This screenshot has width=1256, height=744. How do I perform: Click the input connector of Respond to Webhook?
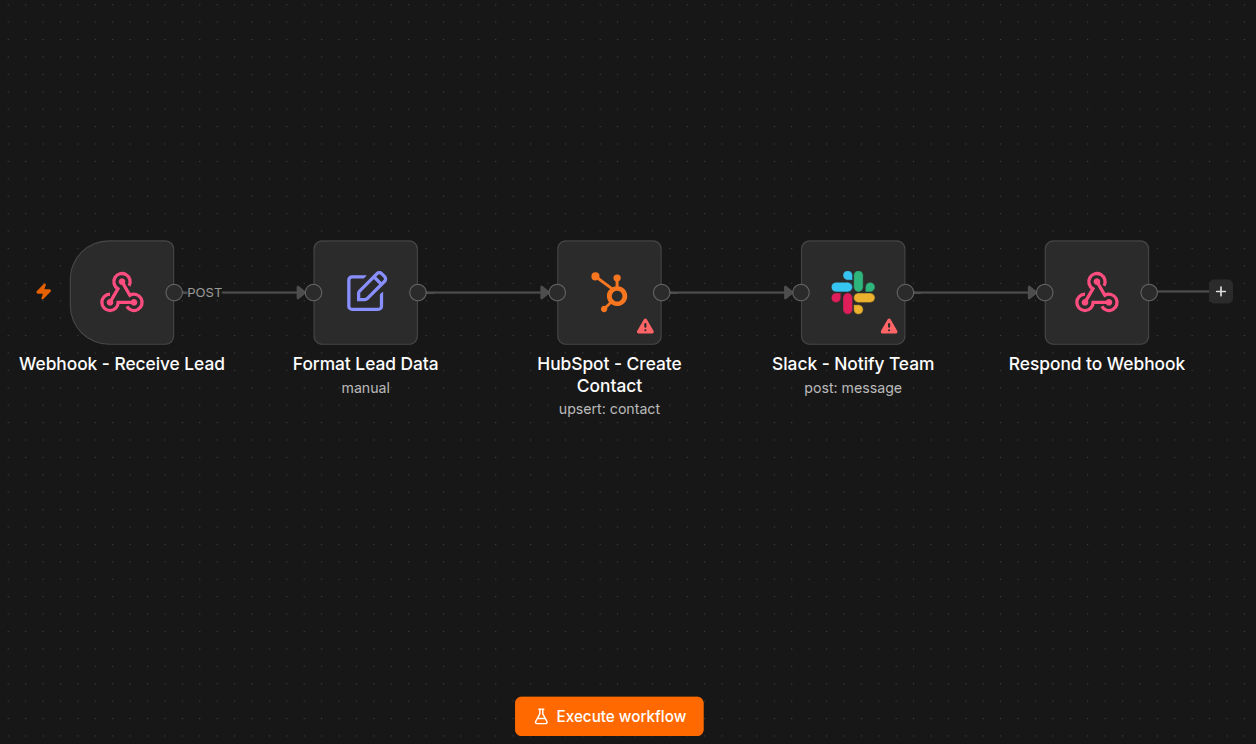point(1045,292)
